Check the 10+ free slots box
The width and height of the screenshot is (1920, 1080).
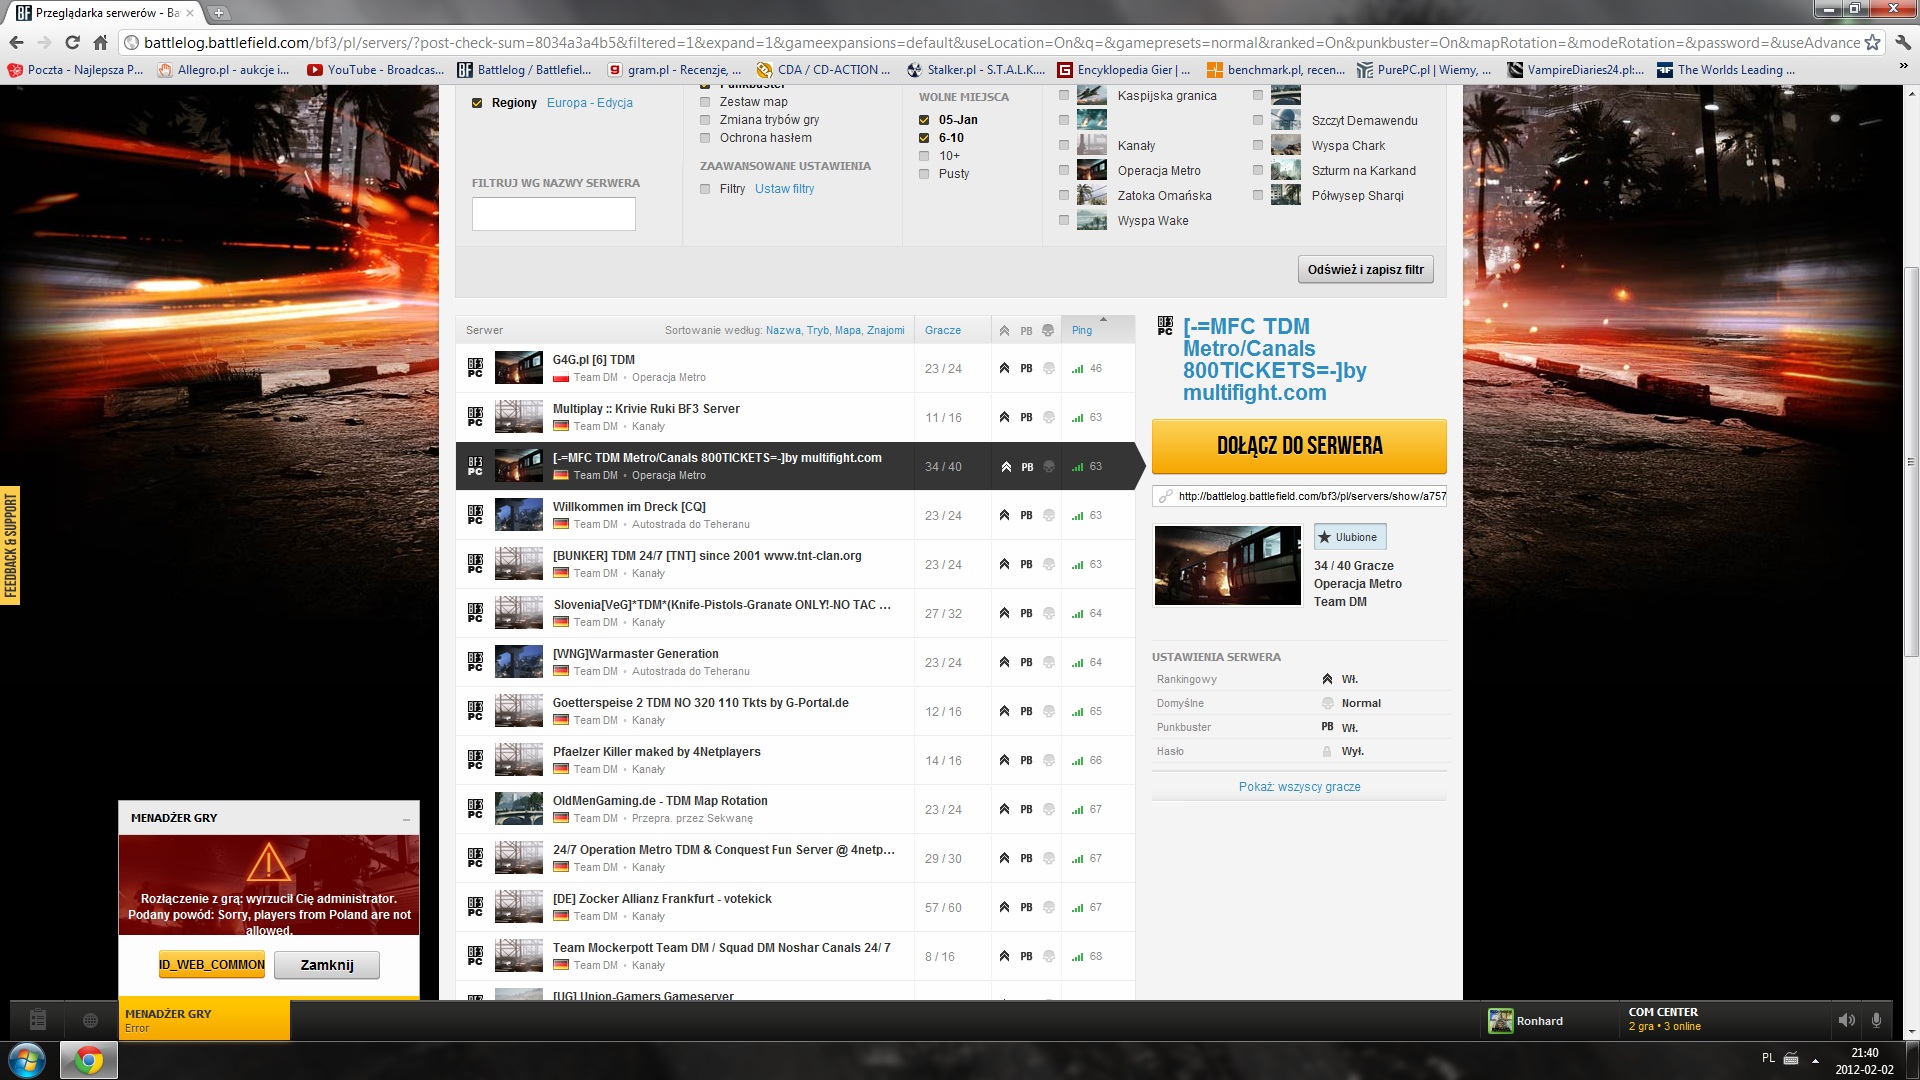click(924, 156)
